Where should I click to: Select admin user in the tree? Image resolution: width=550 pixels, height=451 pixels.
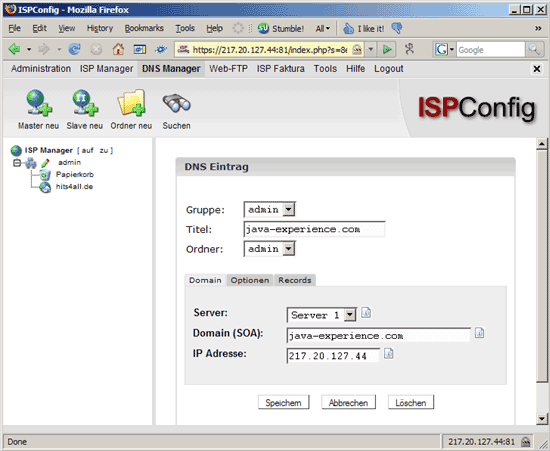click(x=69, y=162)
